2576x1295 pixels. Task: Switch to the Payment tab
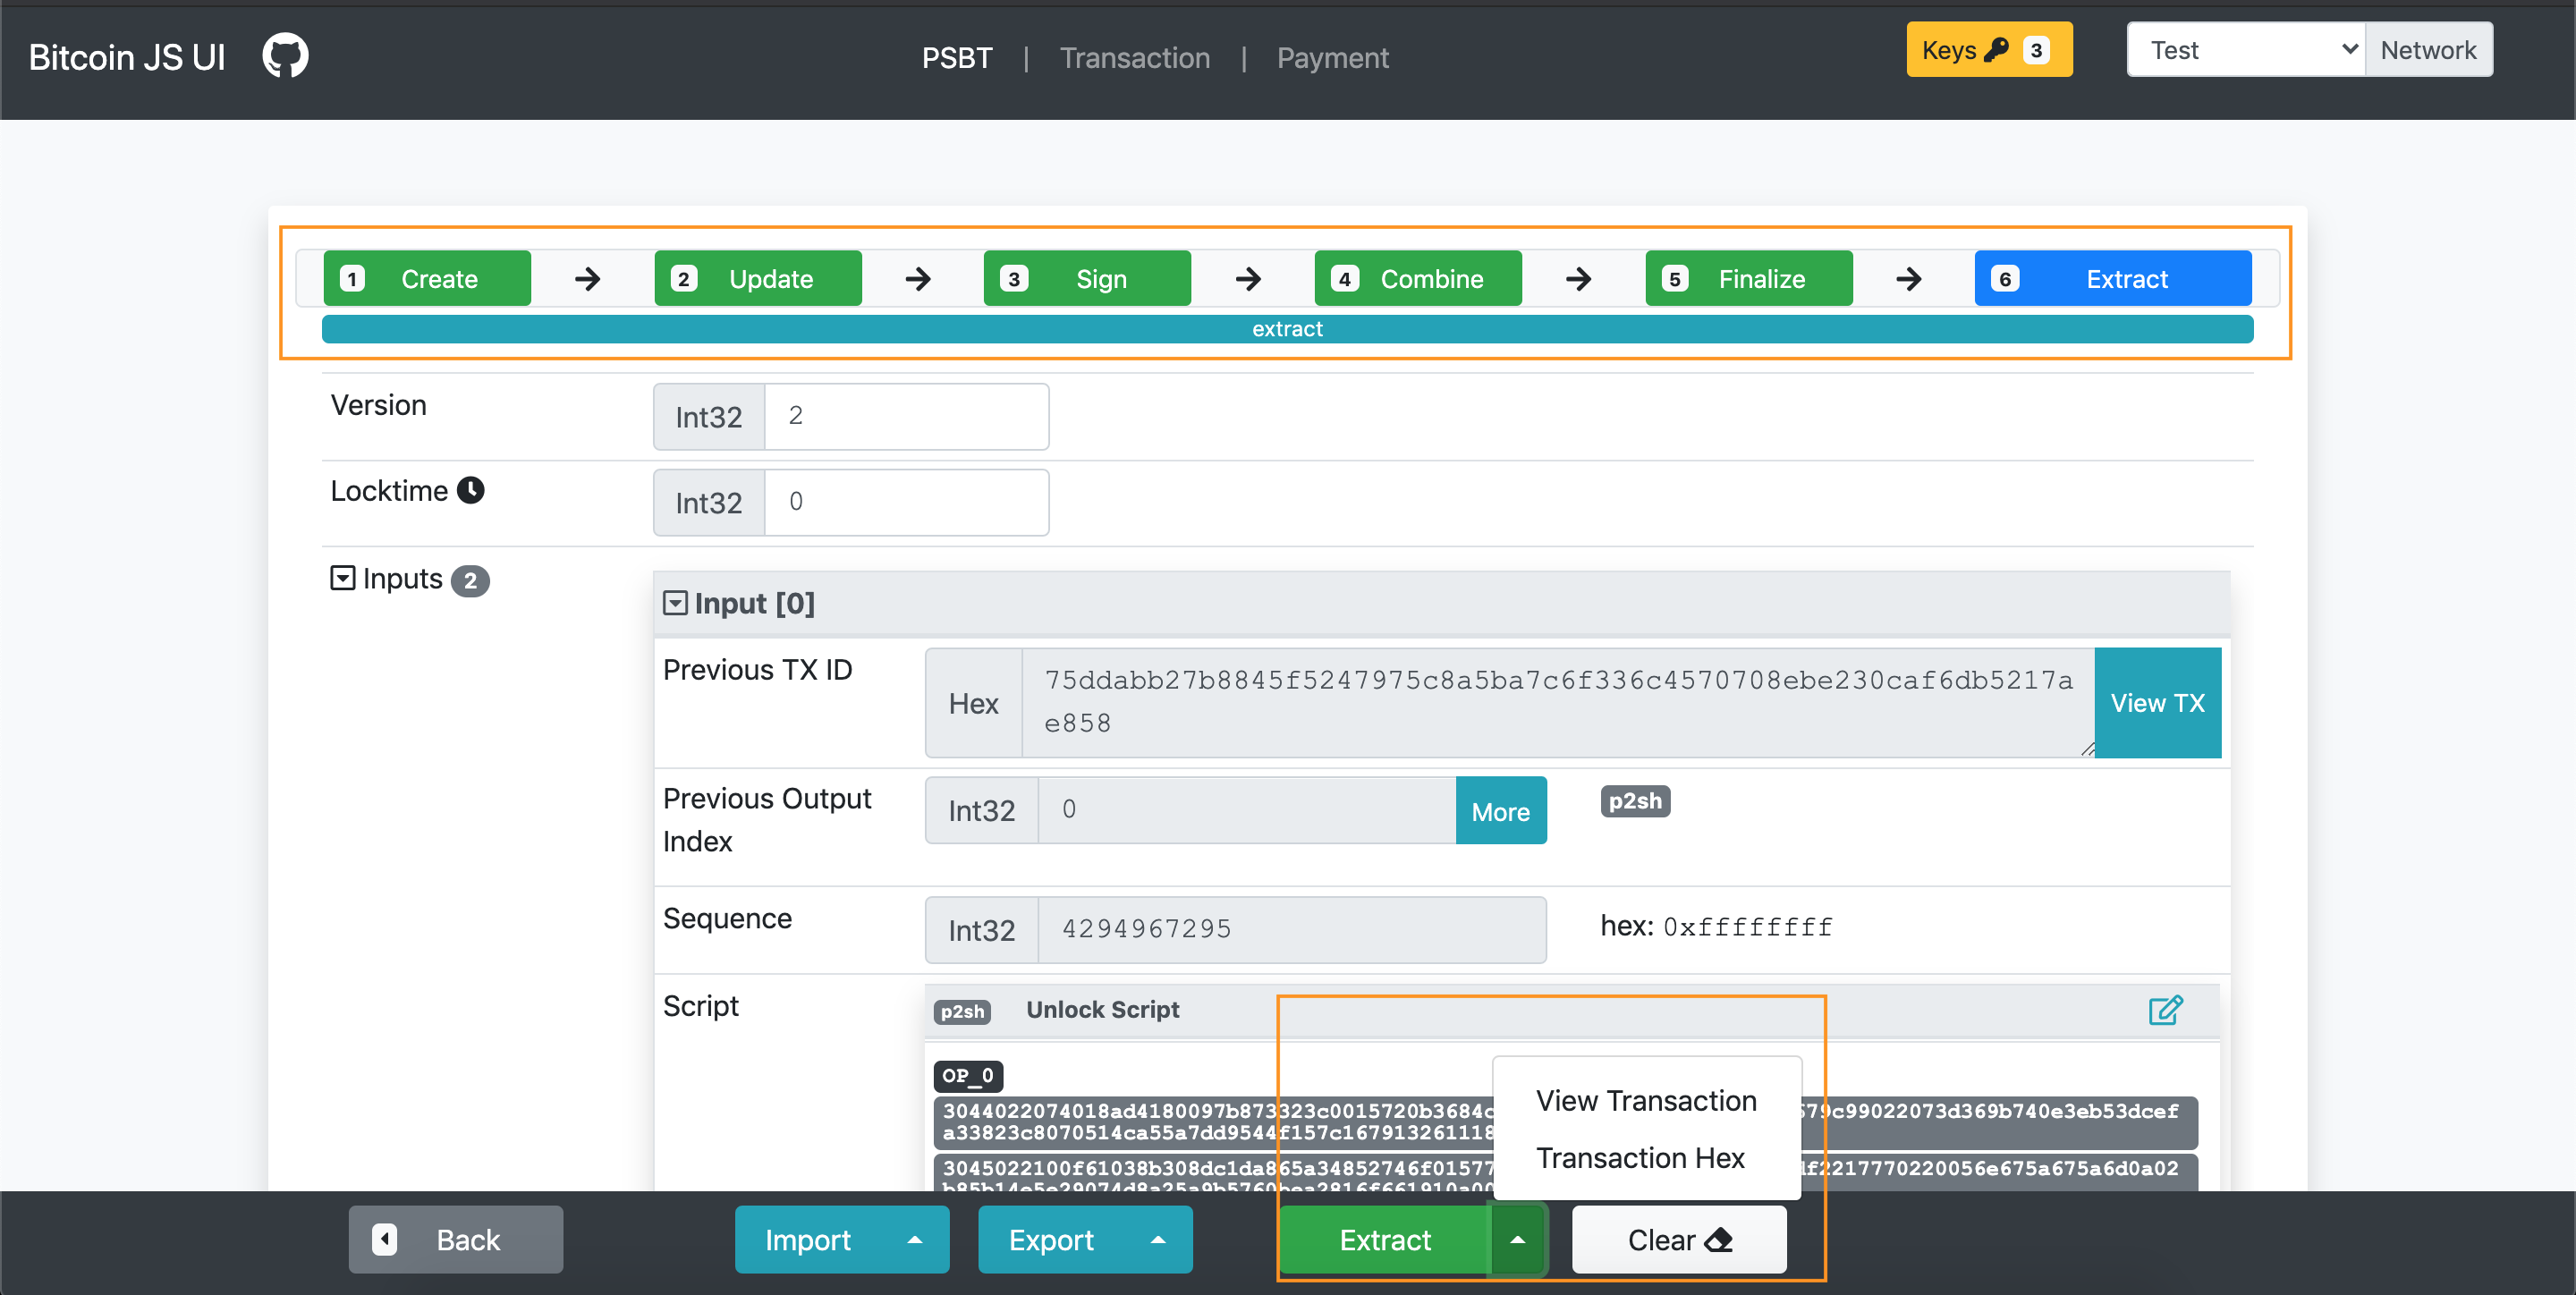point(1332,57)
